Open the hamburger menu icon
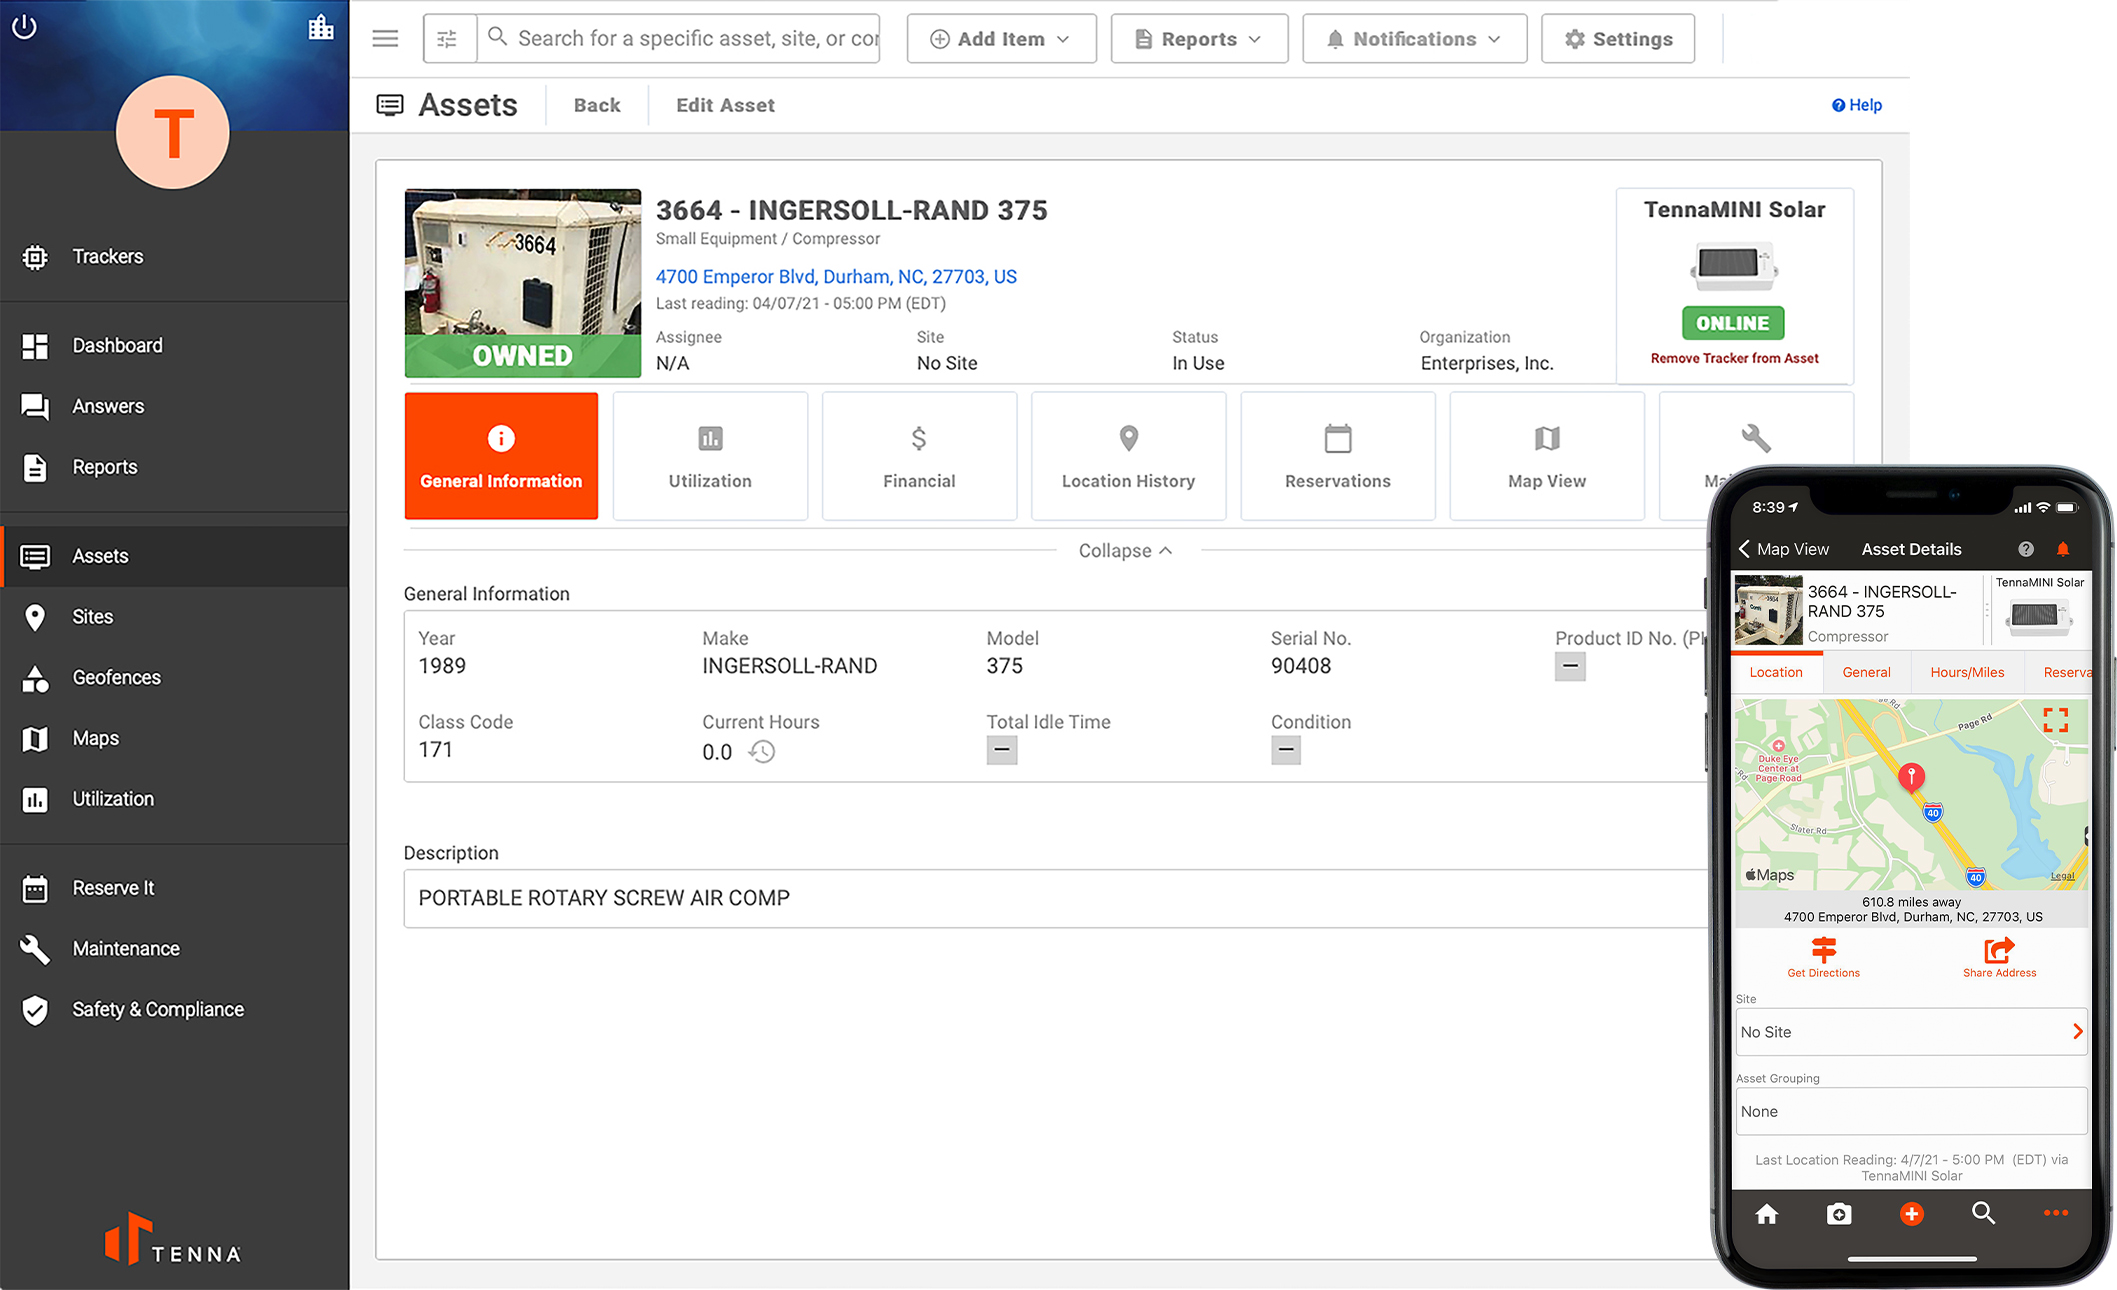 [385, 39]
